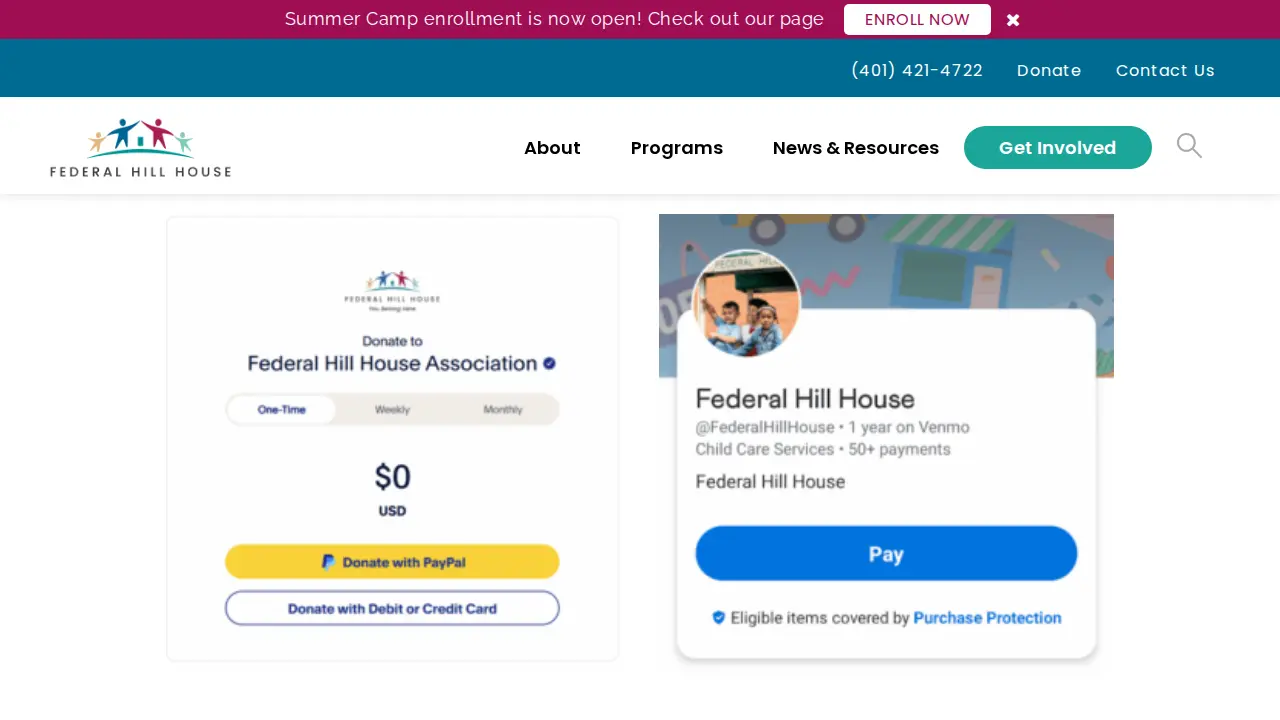Click the PayPal card's Federal Hill House logo

pos(392,291)
